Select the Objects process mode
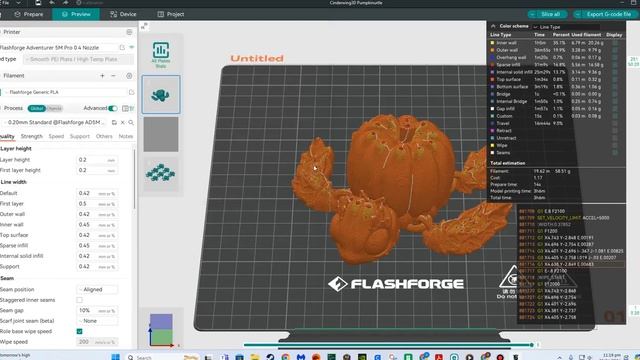The image size is (640, 360). 54,108
